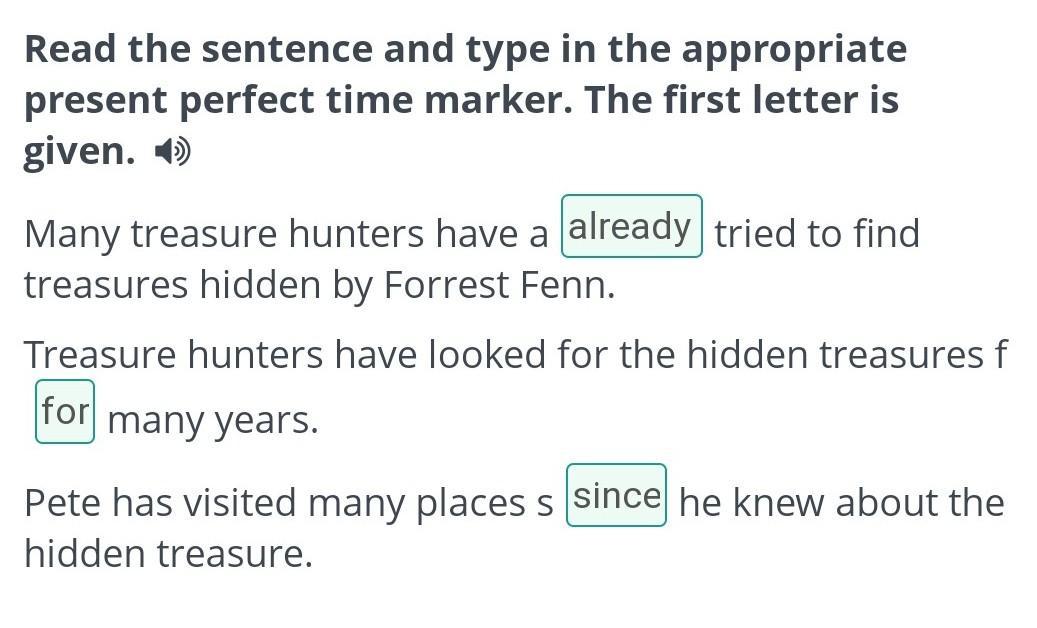This screenshot has height=628, width=1037.
Task: Play the instruction audio speaker icon
Action: point(172,152)
